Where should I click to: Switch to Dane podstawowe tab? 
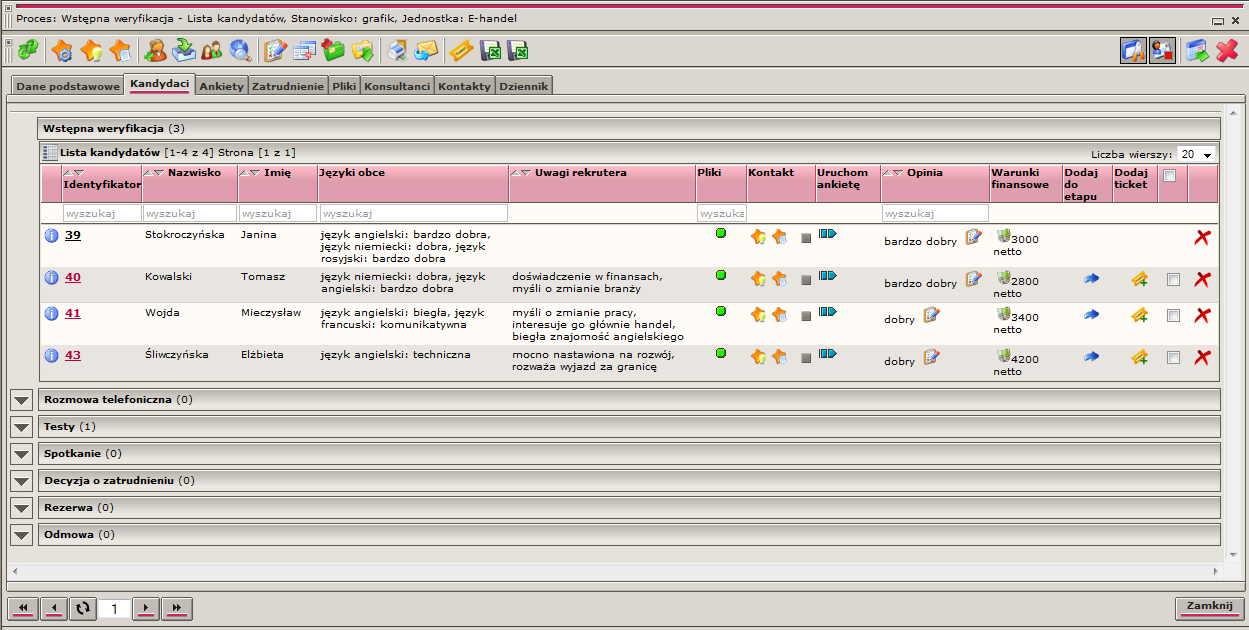coord(68,86)
